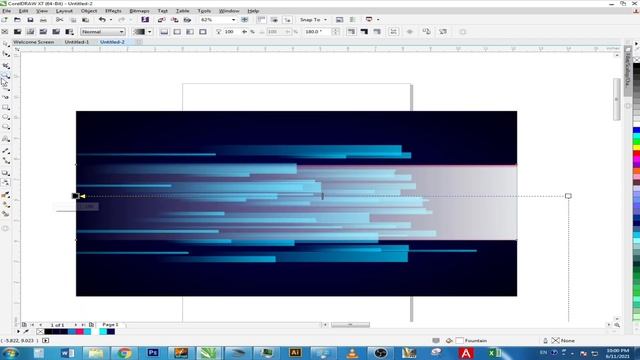The height and width of the screenshot is (360, 640).
Task: Switch to Elliptical fountain transparency
Action: [177, 31]
